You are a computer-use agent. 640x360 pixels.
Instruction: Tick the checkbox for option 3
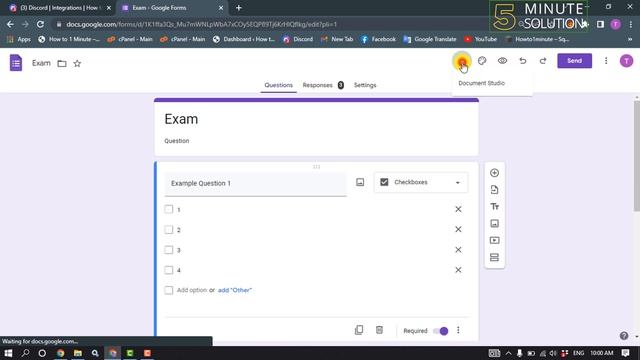pos(169,250)
